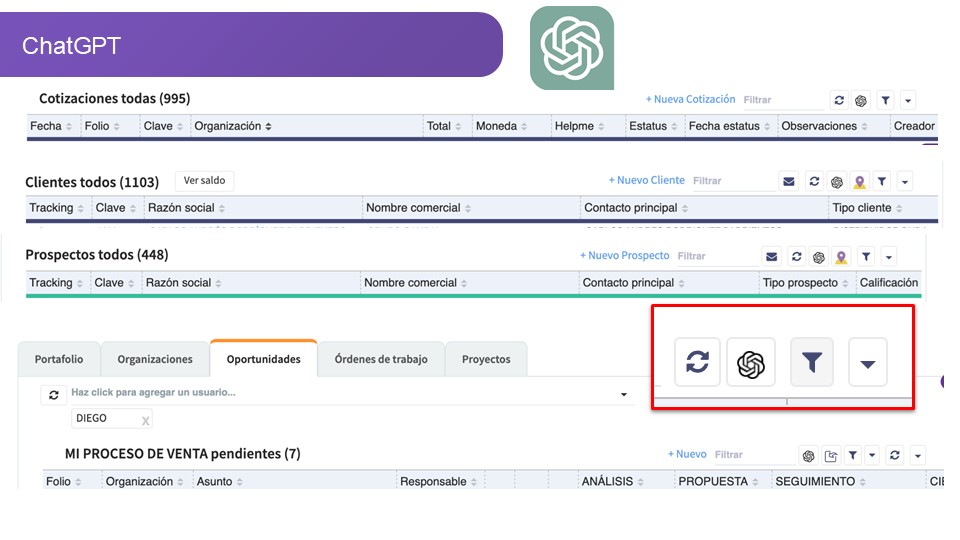Sort Mi Proceso by the PROPUESTA column
960x540 pixels.
point(719,482)
